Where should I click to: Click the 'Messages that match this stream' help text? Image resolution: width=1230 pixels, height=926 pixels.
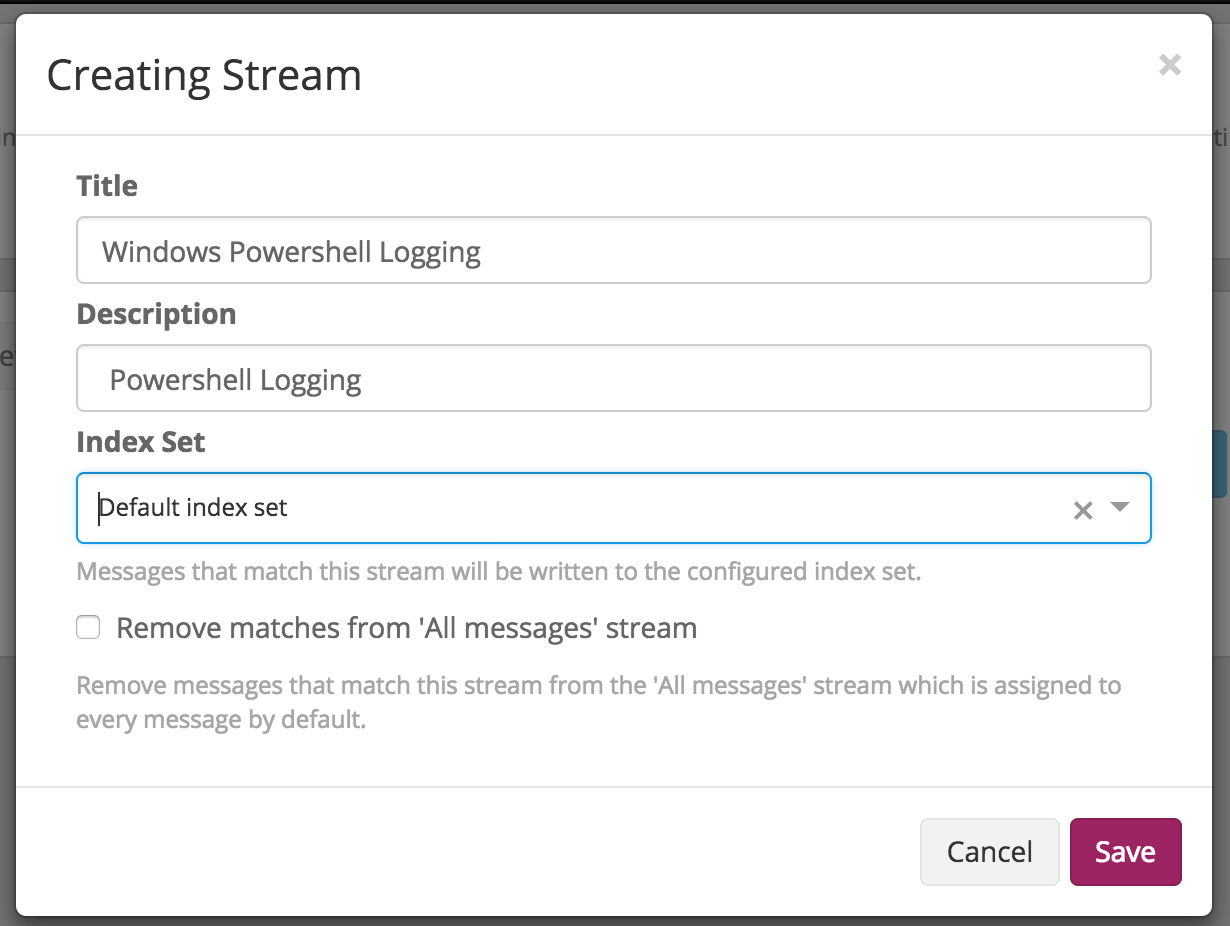tap(498, 572)
